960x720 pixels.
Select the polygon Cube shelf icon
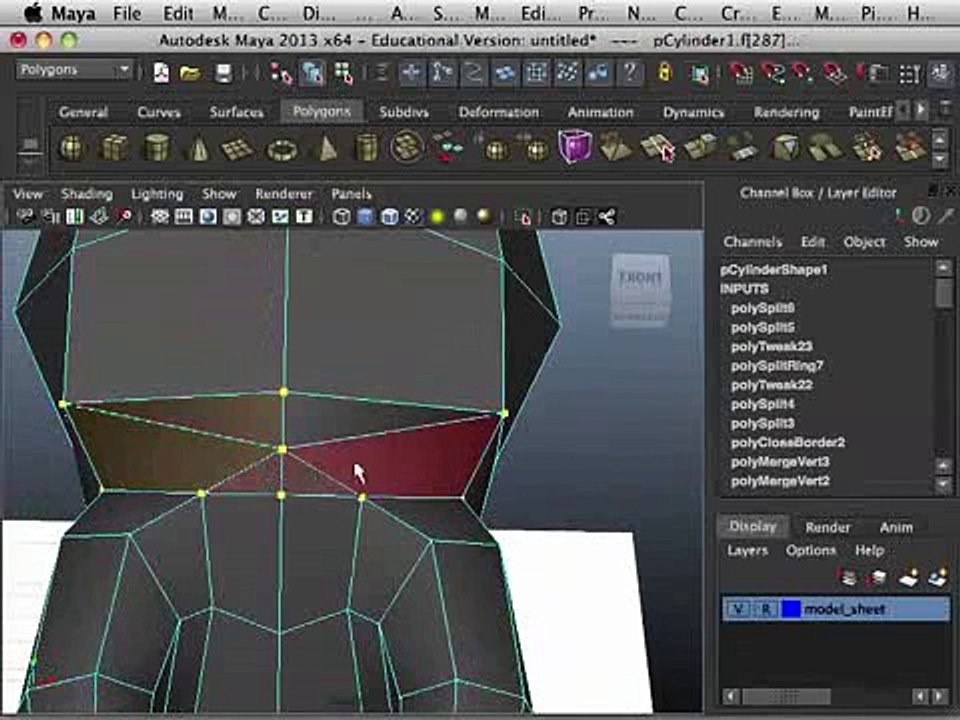pyautogui.click(x=114, y=148)
